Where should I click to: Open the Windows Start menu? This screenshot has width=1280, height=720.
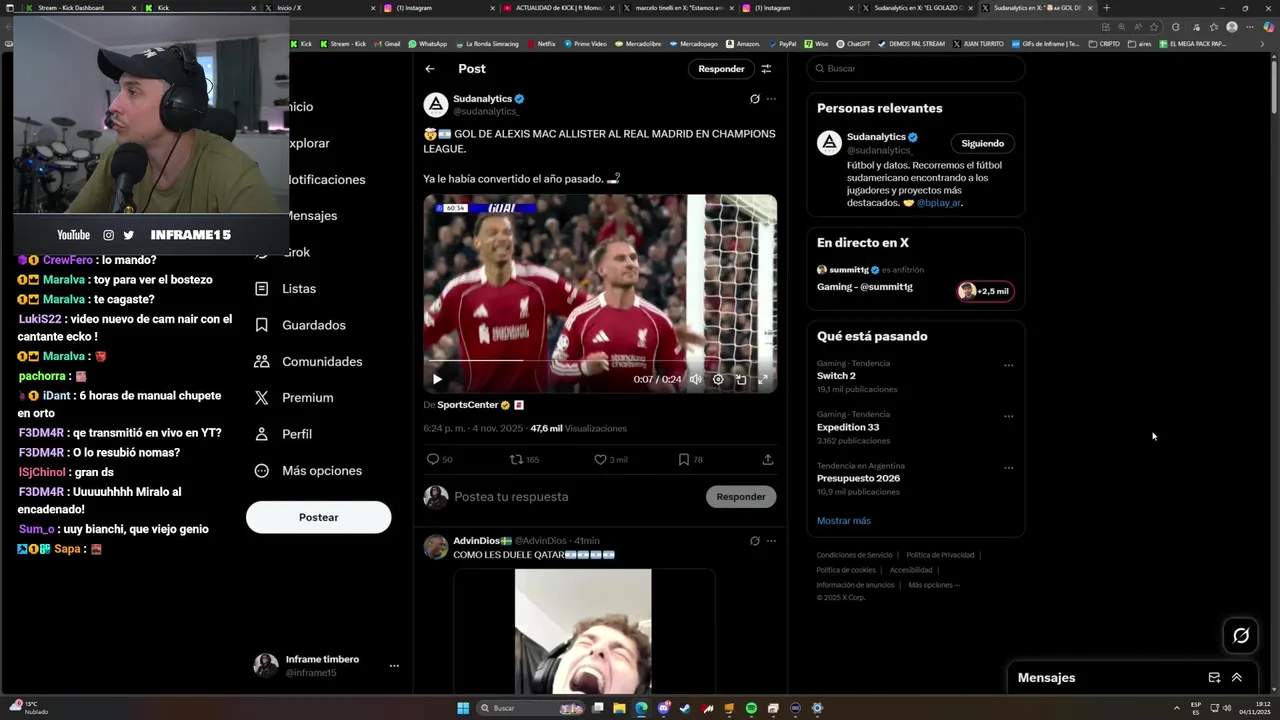click(x=463, y=708)
